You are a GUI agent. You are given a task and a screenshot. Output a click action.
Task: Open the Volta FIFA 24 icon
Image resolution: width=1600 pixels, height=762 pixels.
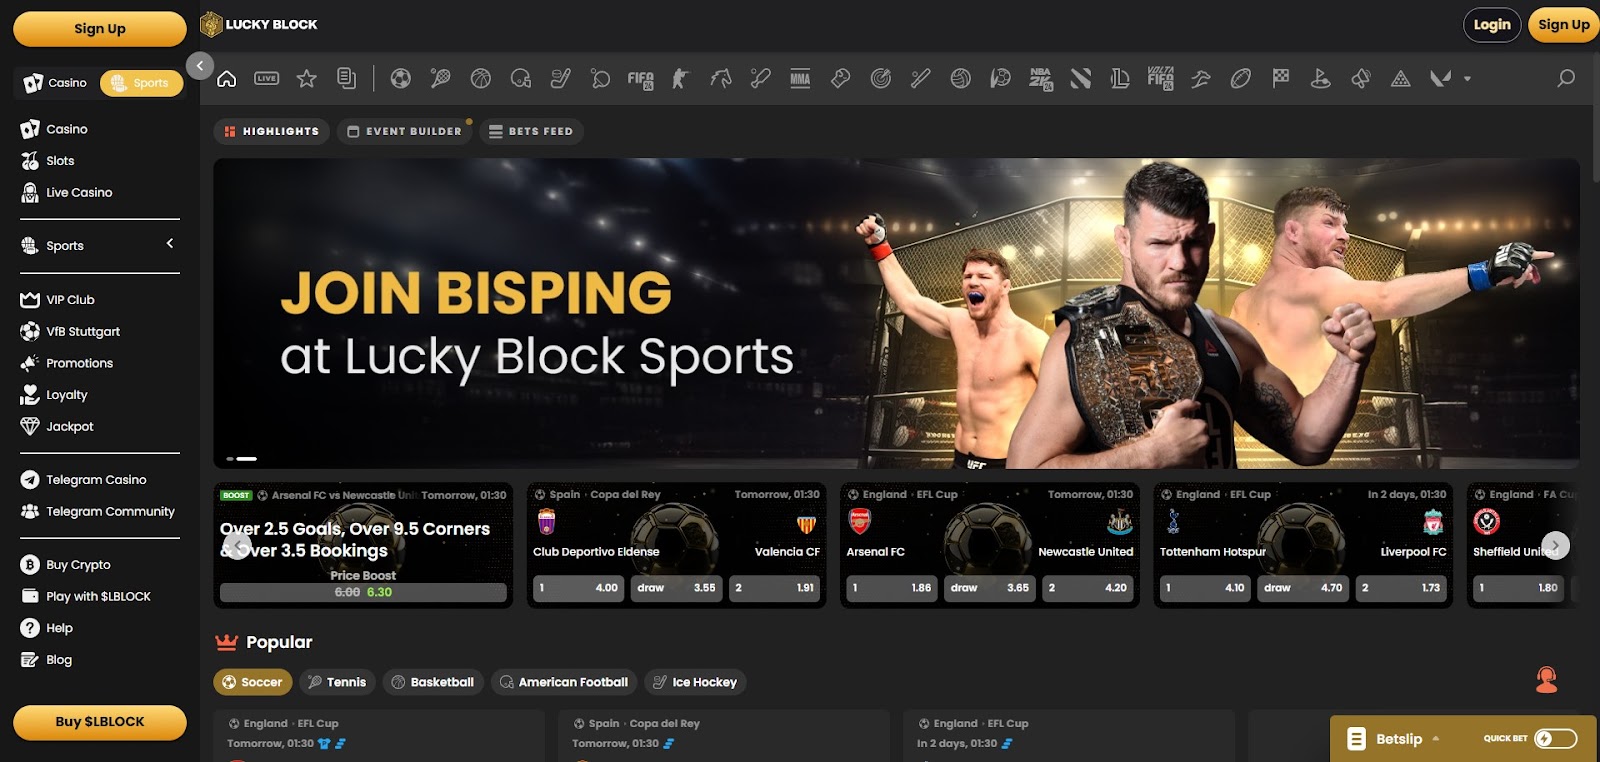pos(1160,78)
